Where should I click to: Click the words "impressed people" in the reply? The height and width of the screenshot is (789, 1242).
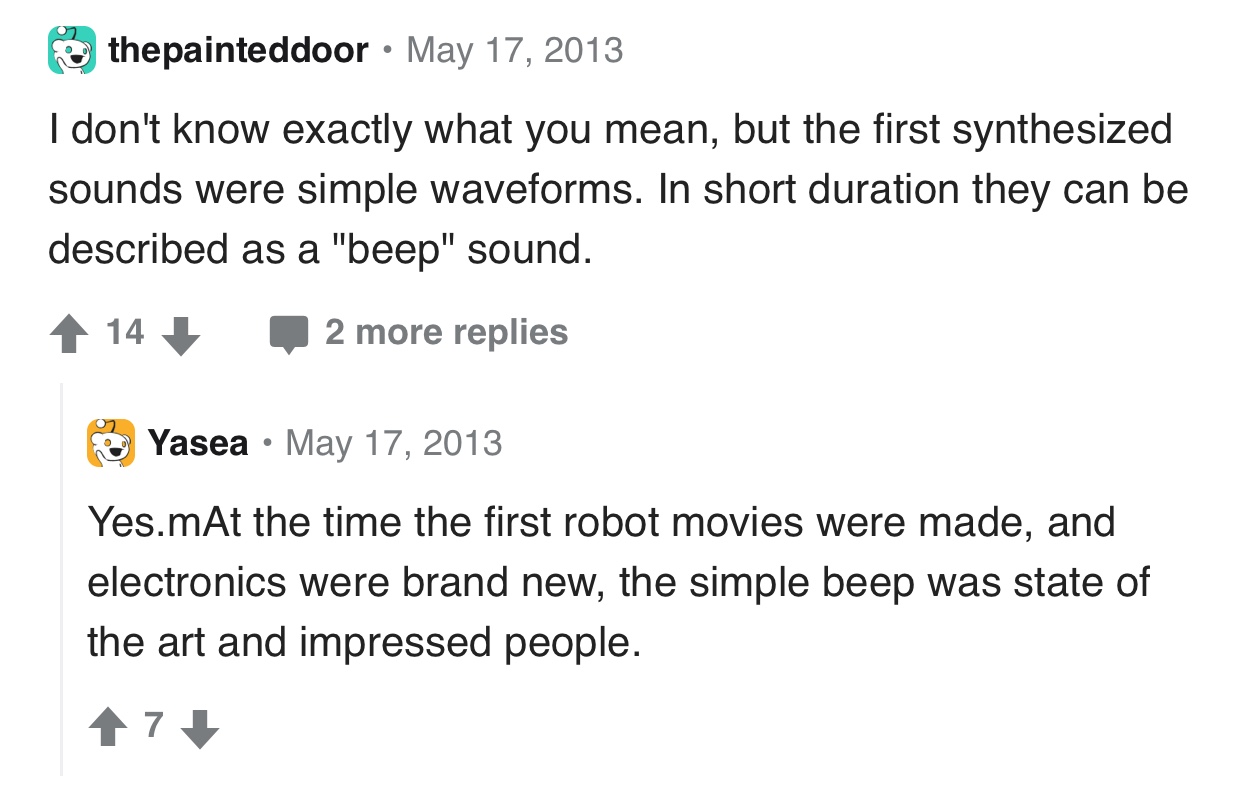(459, 641)
